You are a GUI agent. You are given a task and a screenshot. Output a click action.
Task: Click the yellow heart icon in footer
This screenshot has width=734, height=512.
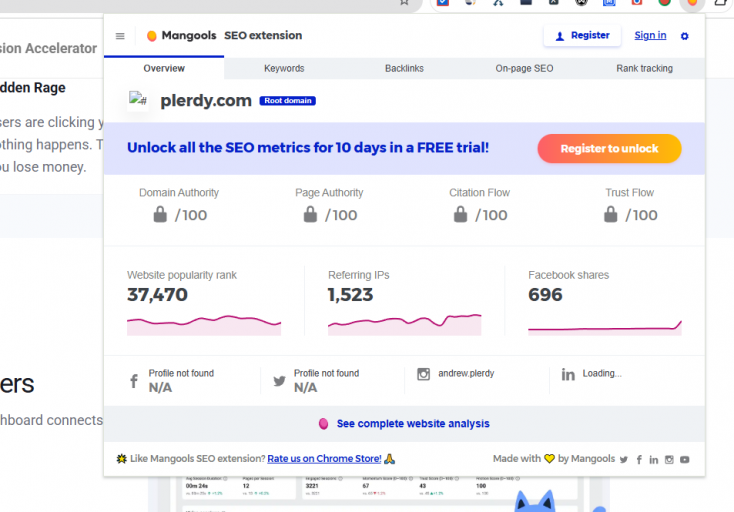549,459
